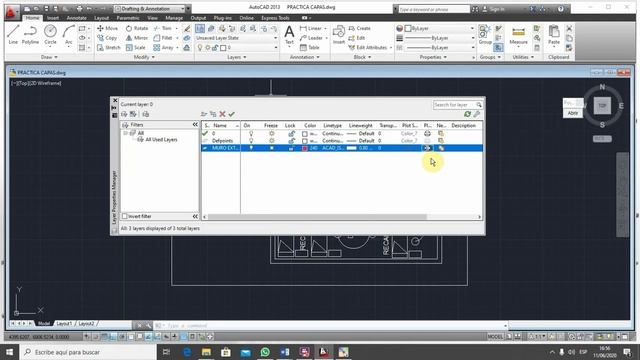Toggle Lock padlock for layer 0

291,133
